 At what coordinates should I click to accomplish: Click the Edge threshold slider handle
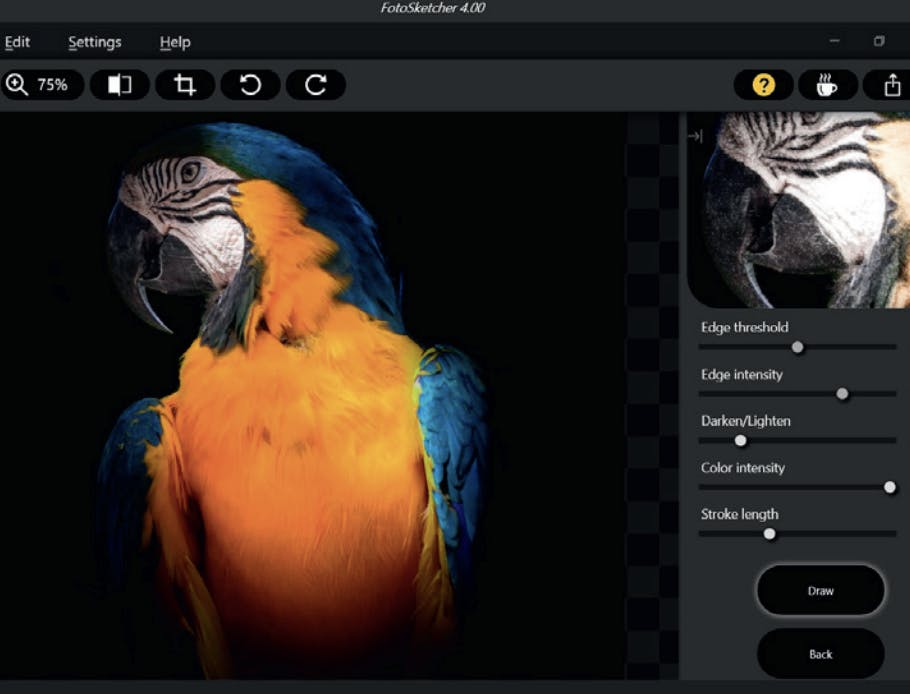(797, 347)
